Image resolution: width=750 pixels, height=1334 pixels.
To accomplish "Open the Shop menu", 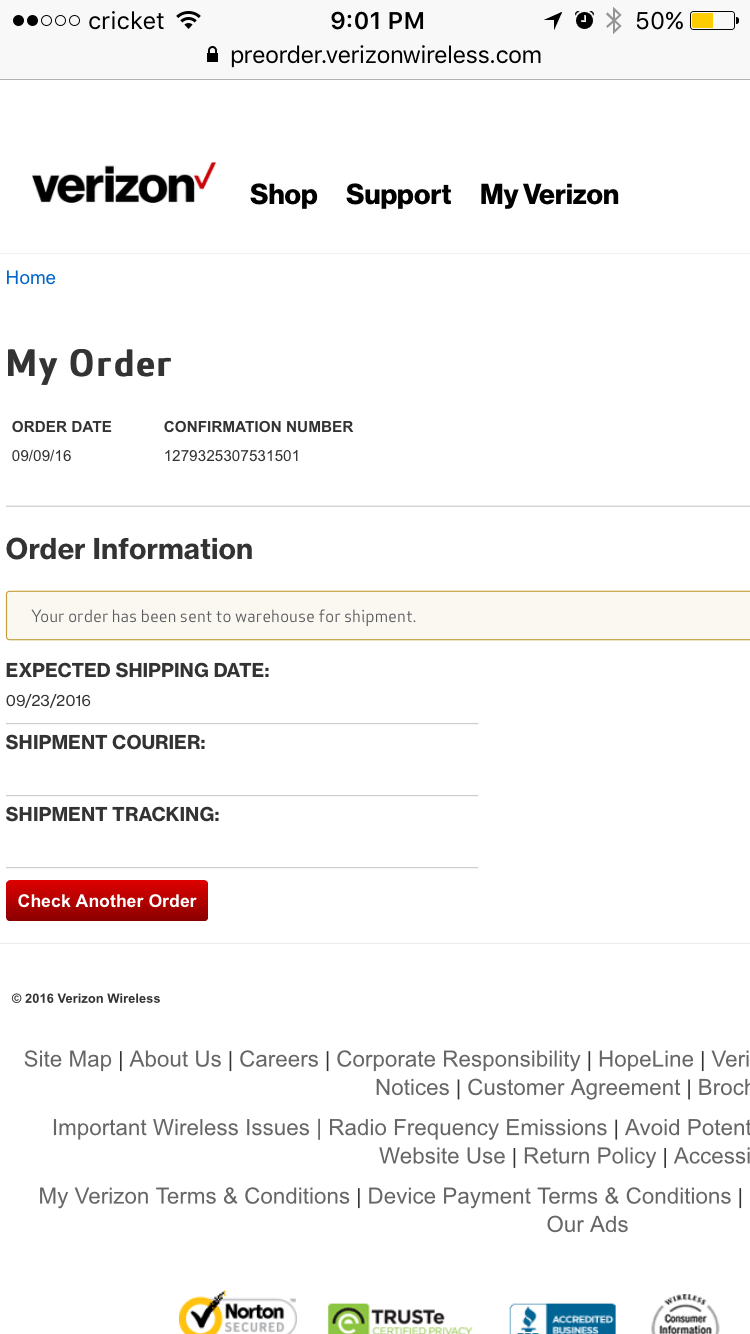I will (284, 194).
